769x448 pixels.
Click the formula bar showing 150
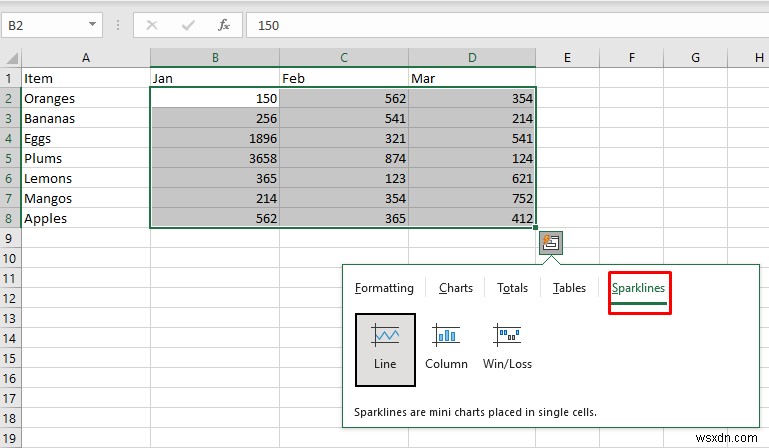point(508,25)
